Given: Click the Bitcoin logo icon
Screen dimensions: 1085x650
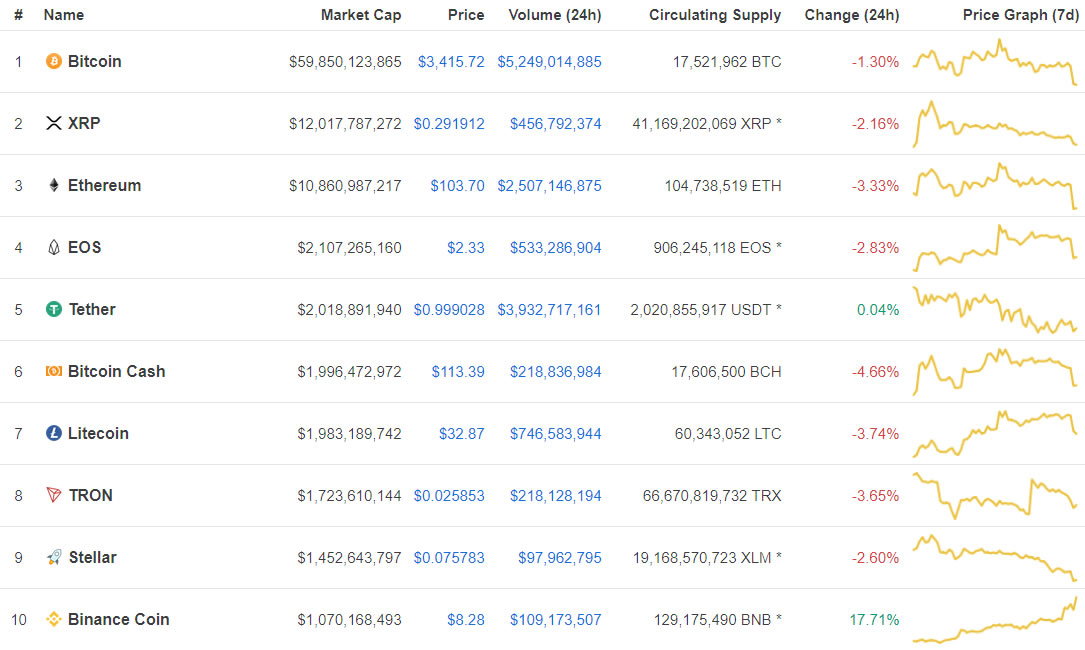Looking at the screenshot, I should pos(53,61).
